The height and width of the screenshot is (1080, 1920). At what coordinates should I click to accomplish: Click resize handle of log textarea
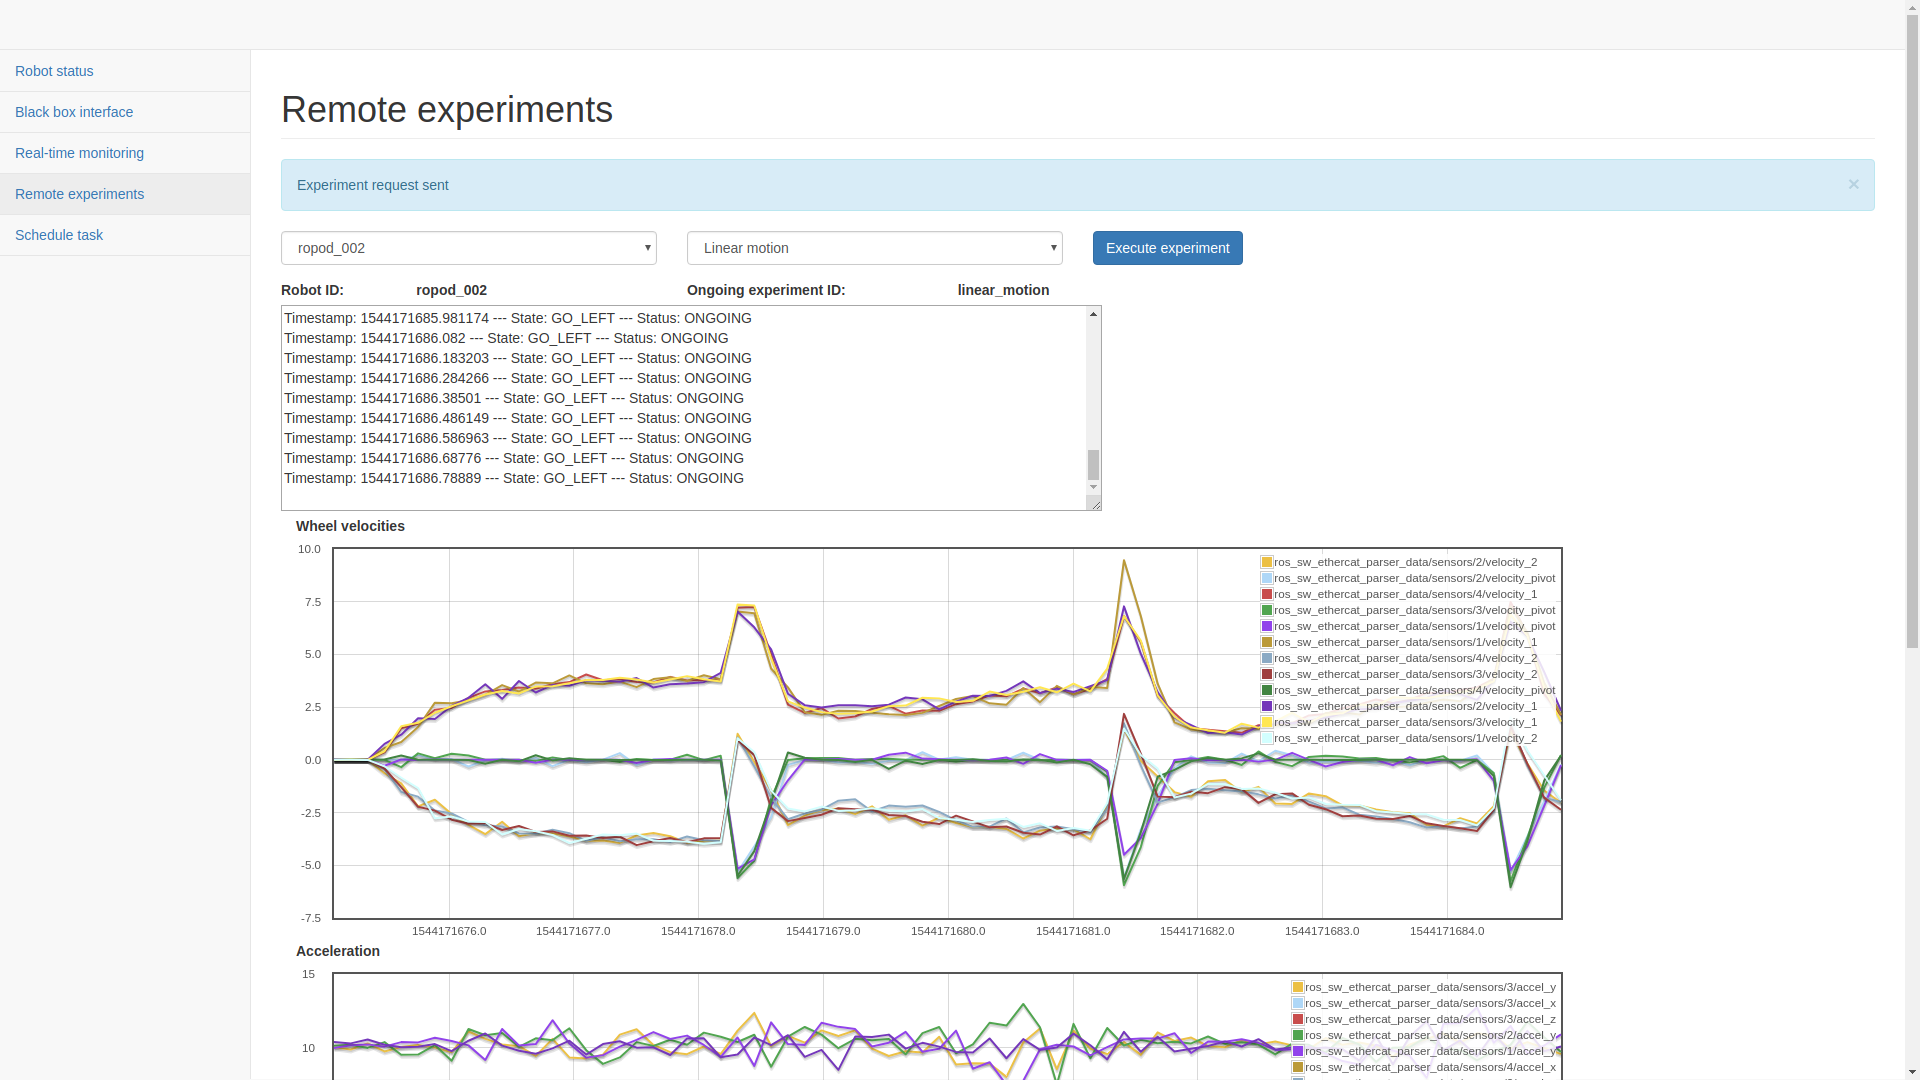click(1096, 505)
